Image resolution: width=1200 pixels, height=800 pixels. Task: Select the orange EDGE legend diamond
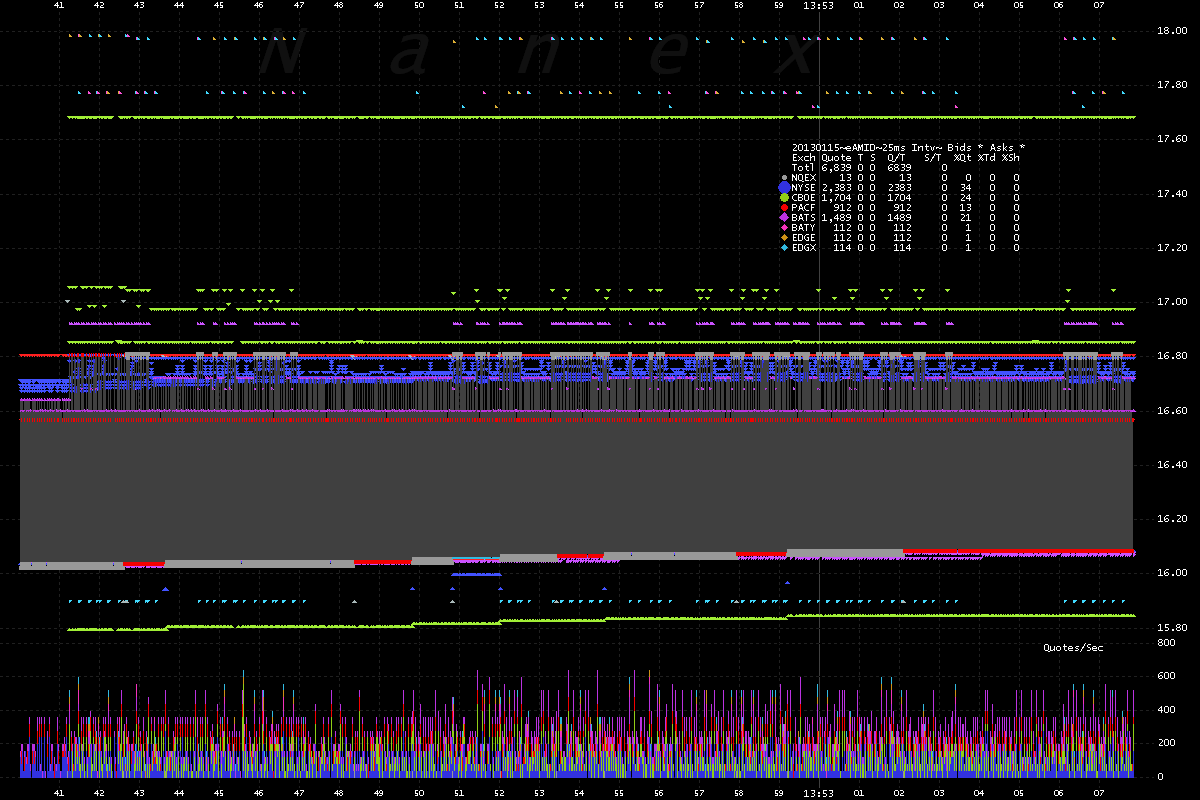[x=784, y=237]
